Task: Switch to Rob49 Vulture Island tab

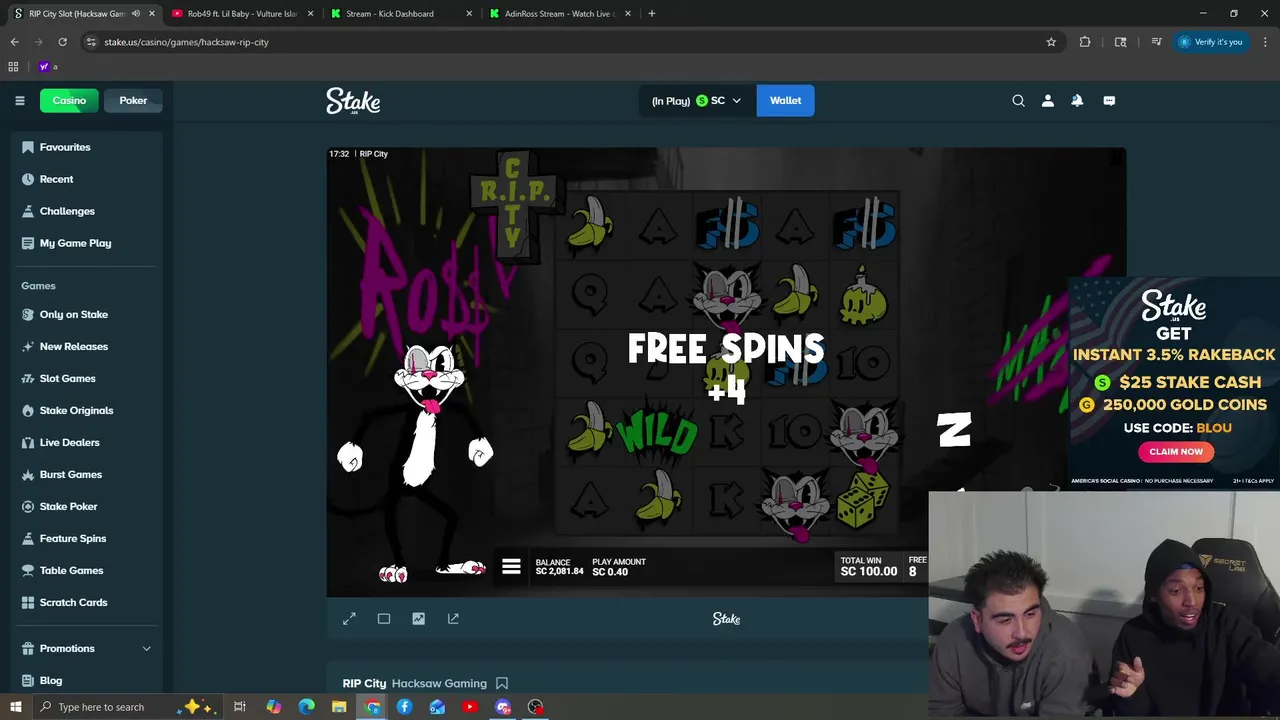Action: 242,13
